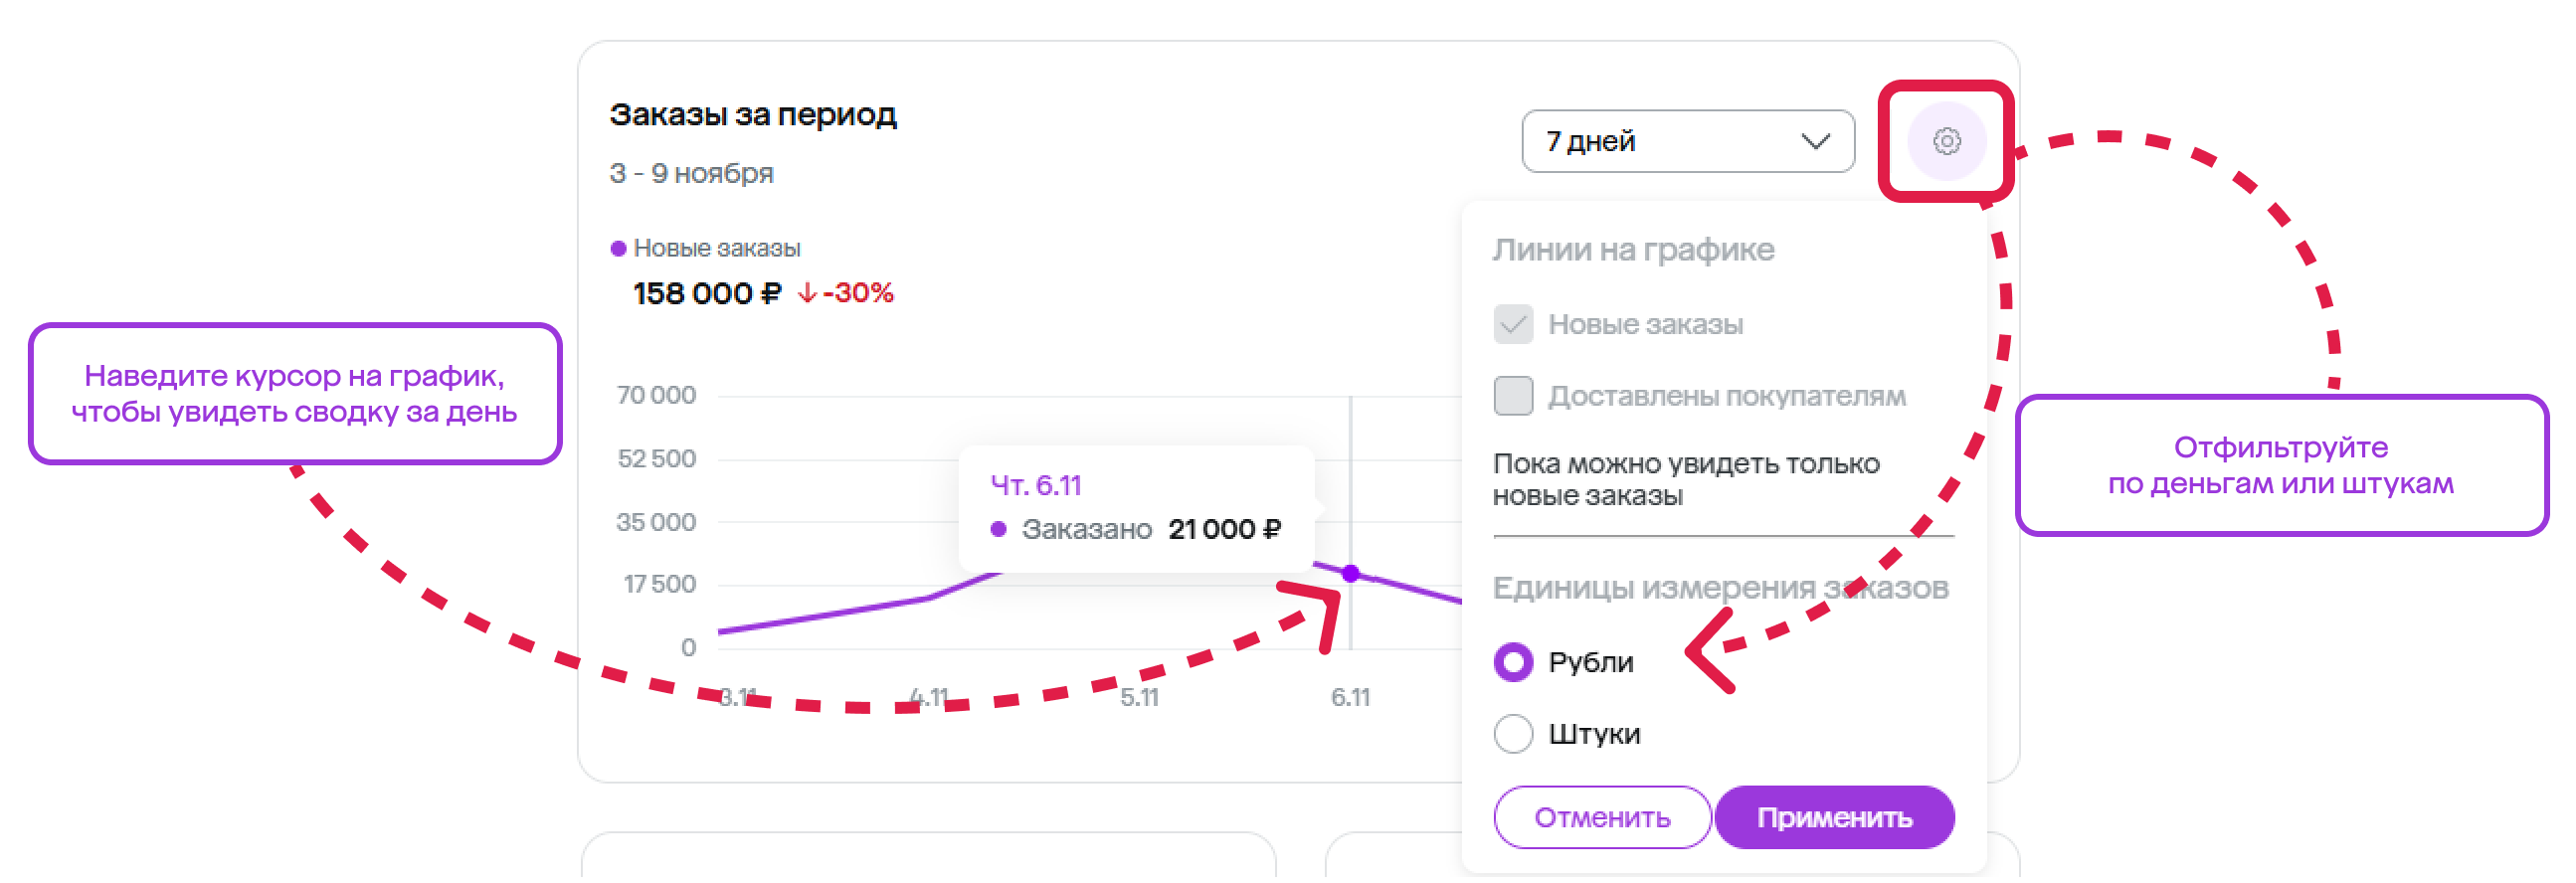Image resolution: width=2576 pixels, height=883 pixels.
Task: Click the purple legend dot for Новые заказы
Action: (x=618, y=248)
